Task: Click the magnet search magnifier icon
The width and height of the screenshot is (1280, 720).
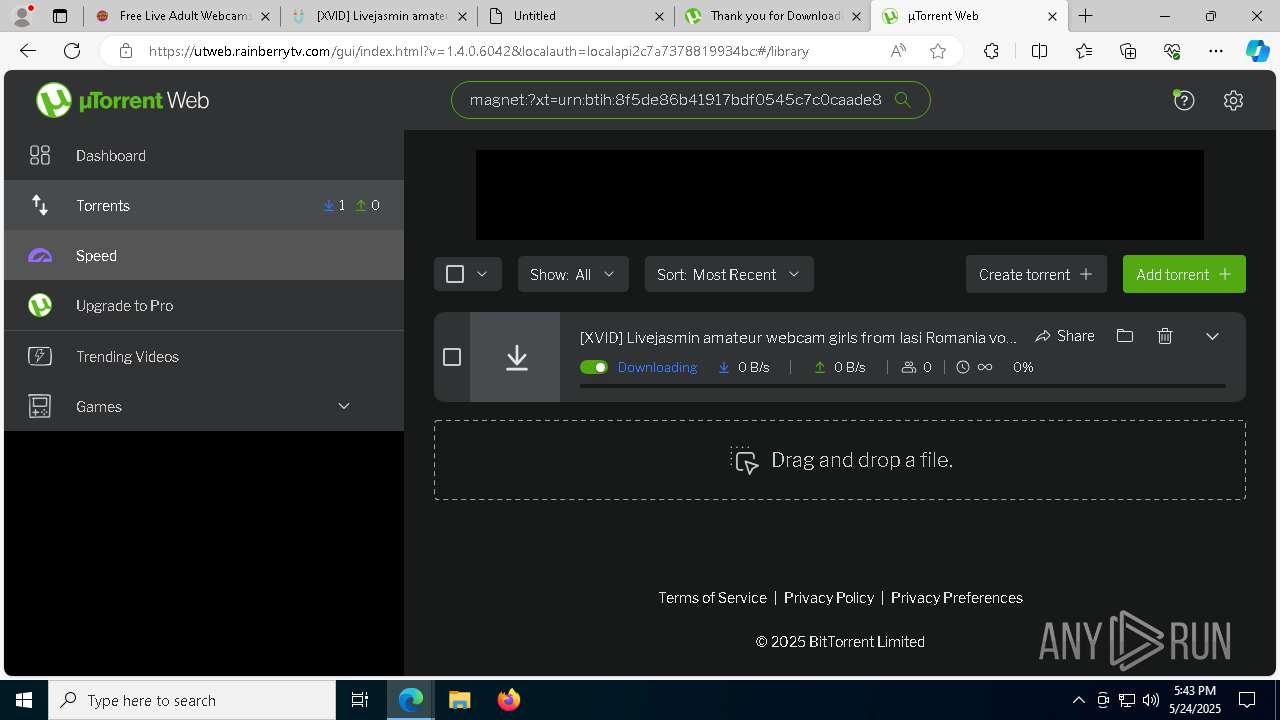Action: click(x=902, y=99)
